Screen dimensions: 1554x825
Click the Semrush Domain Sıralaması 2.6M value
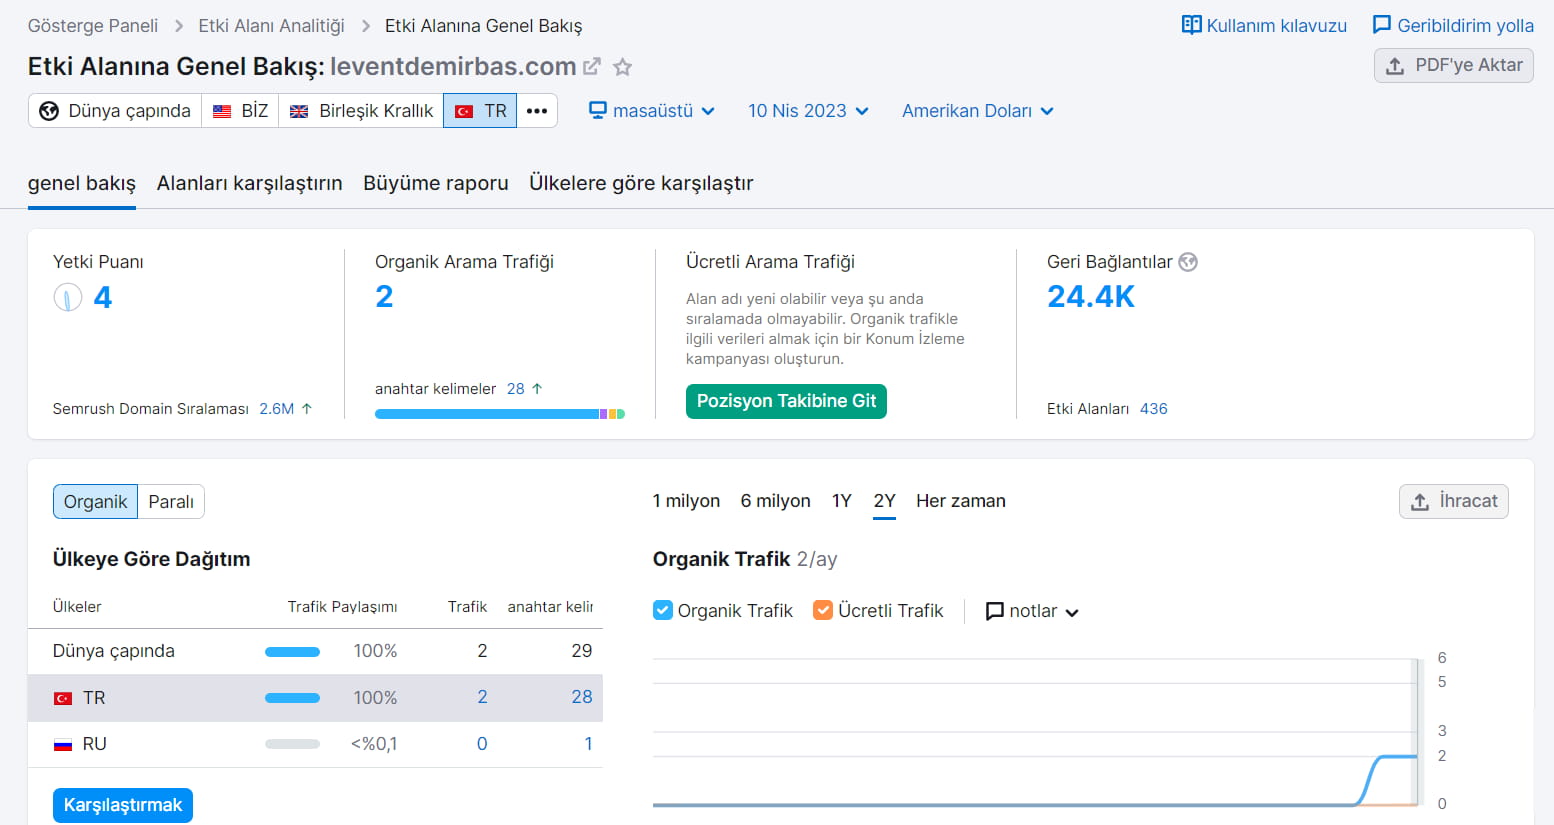(x=277, y=408)
